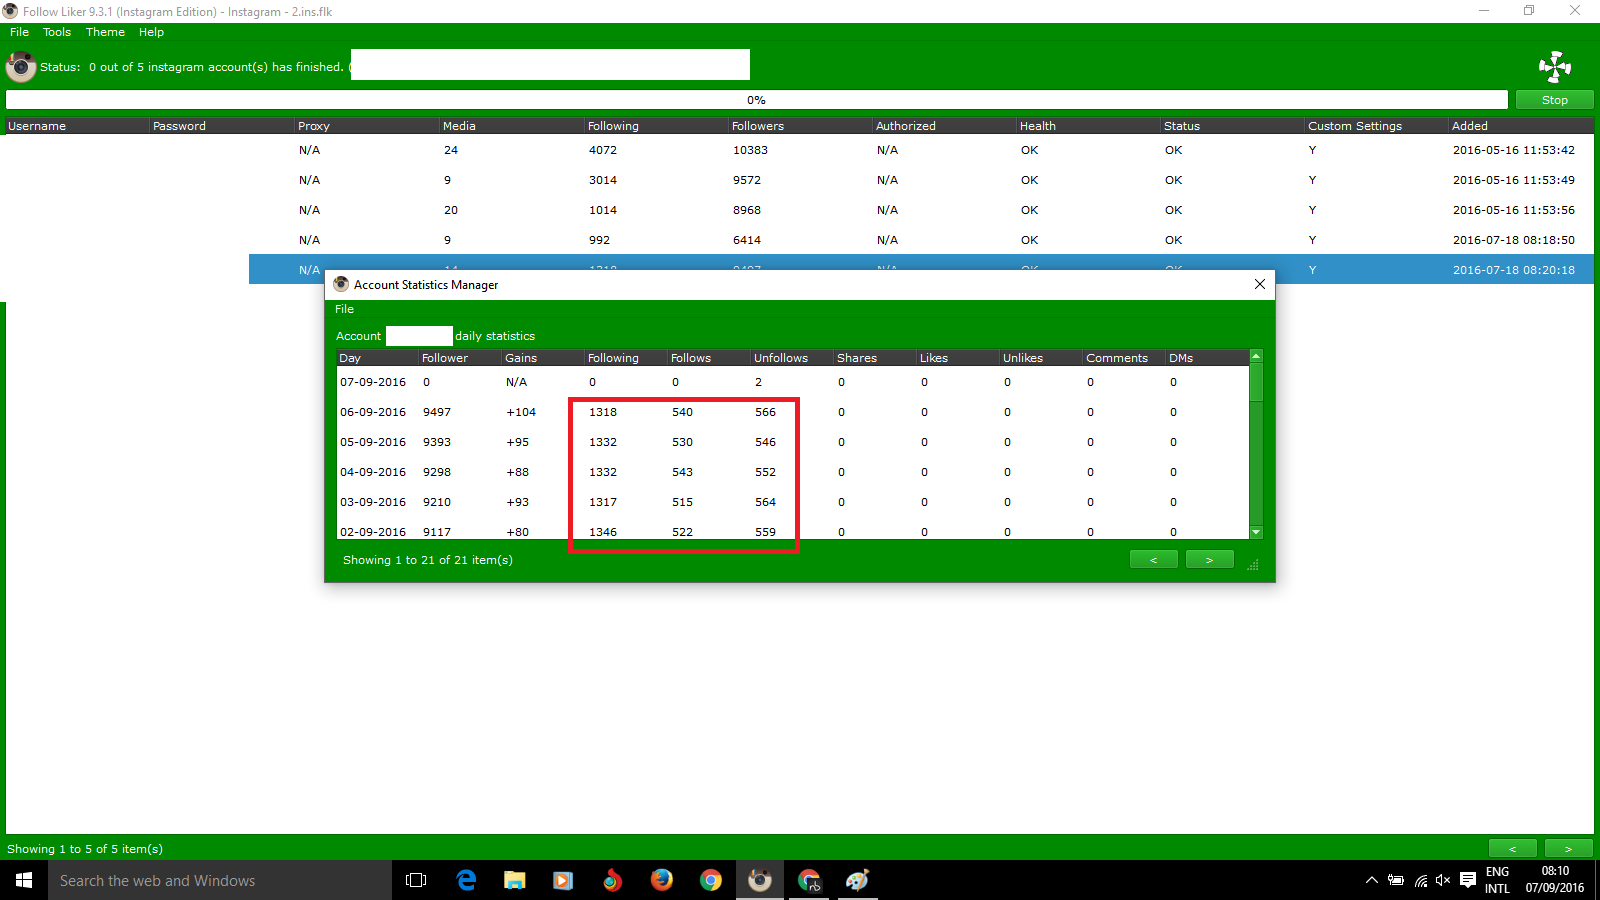Open the Action Center notifications icon
The width and height of the screenshot is (1600, 900).
click(x=1467, y=880)
